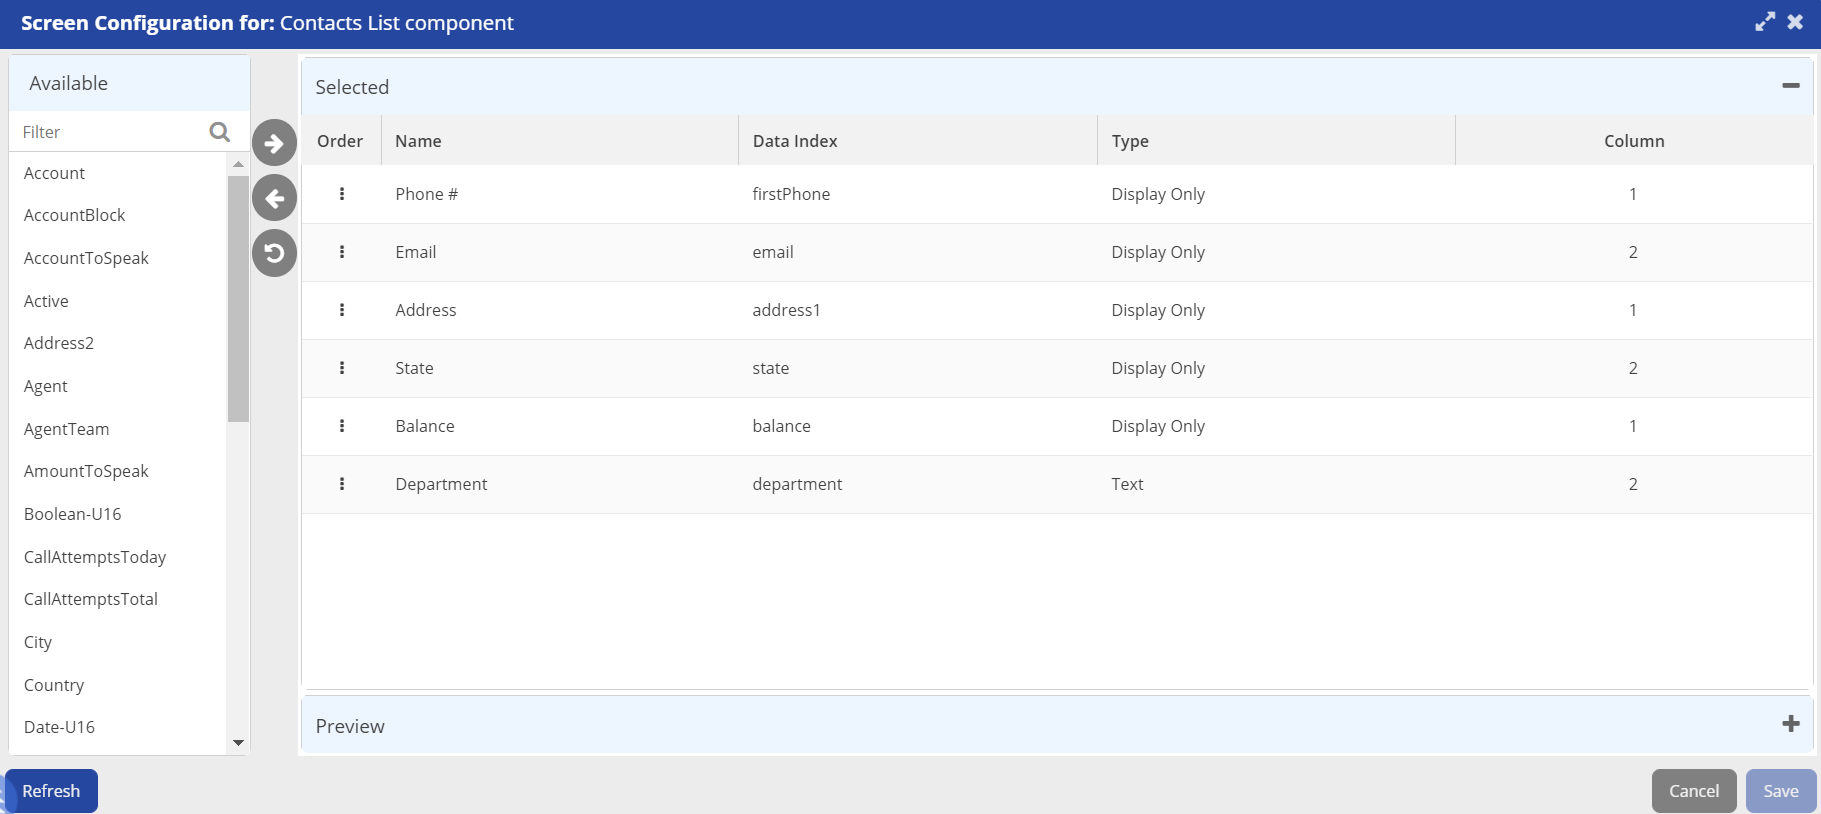
Task: Select Address2 in the Available list
Action: [59, 343]
